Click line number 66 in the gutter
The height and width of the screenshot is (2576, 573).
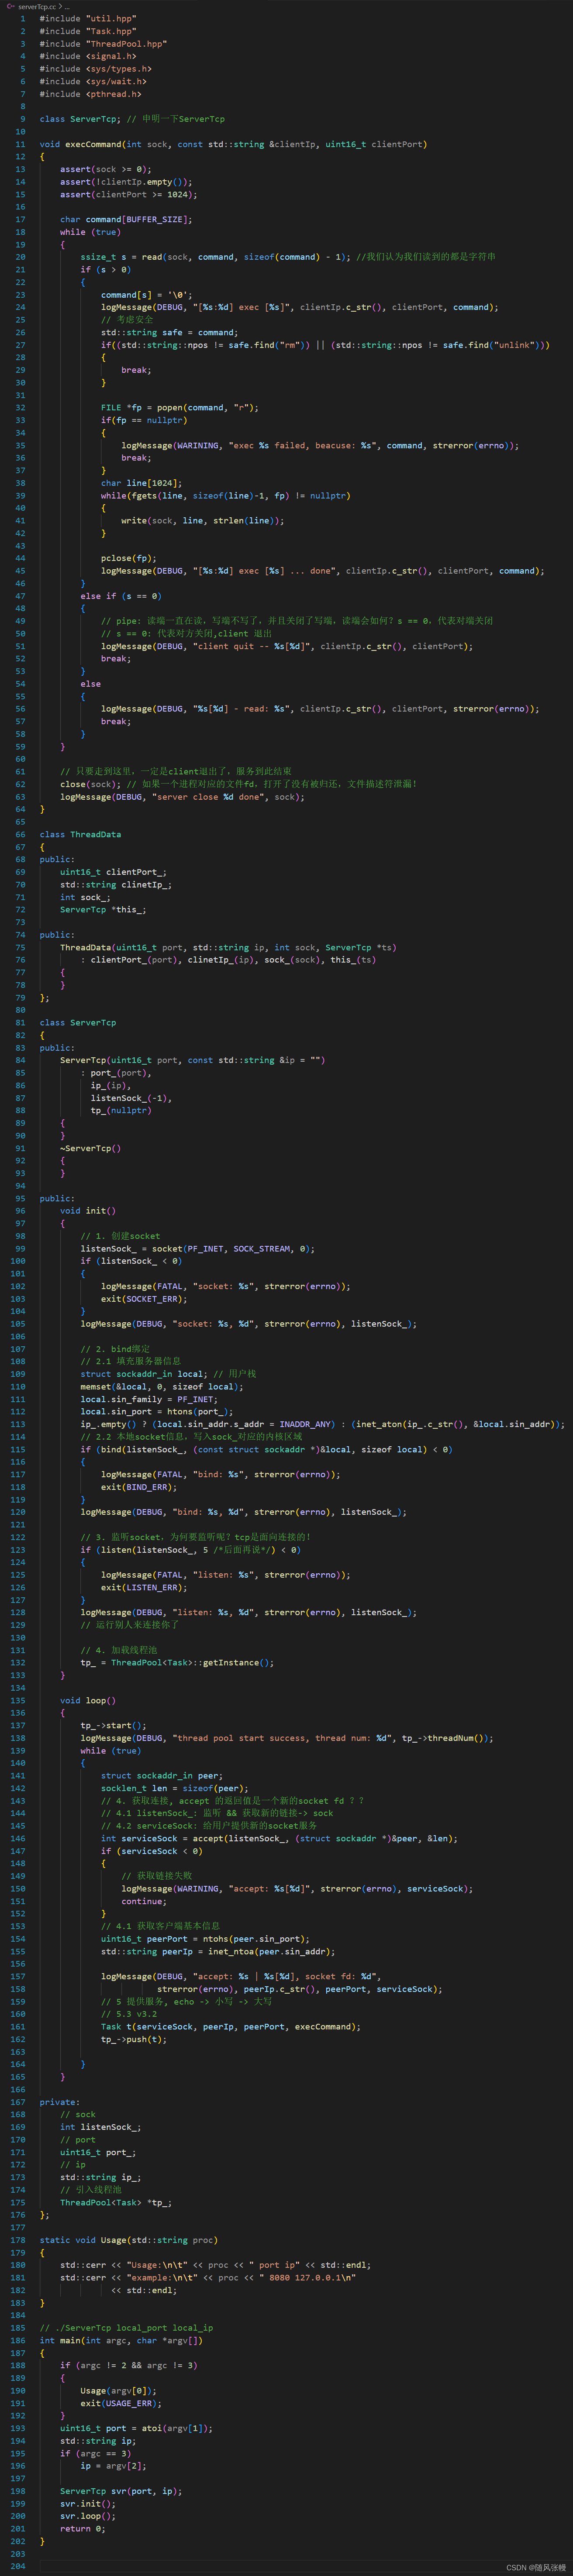point(20,834)
